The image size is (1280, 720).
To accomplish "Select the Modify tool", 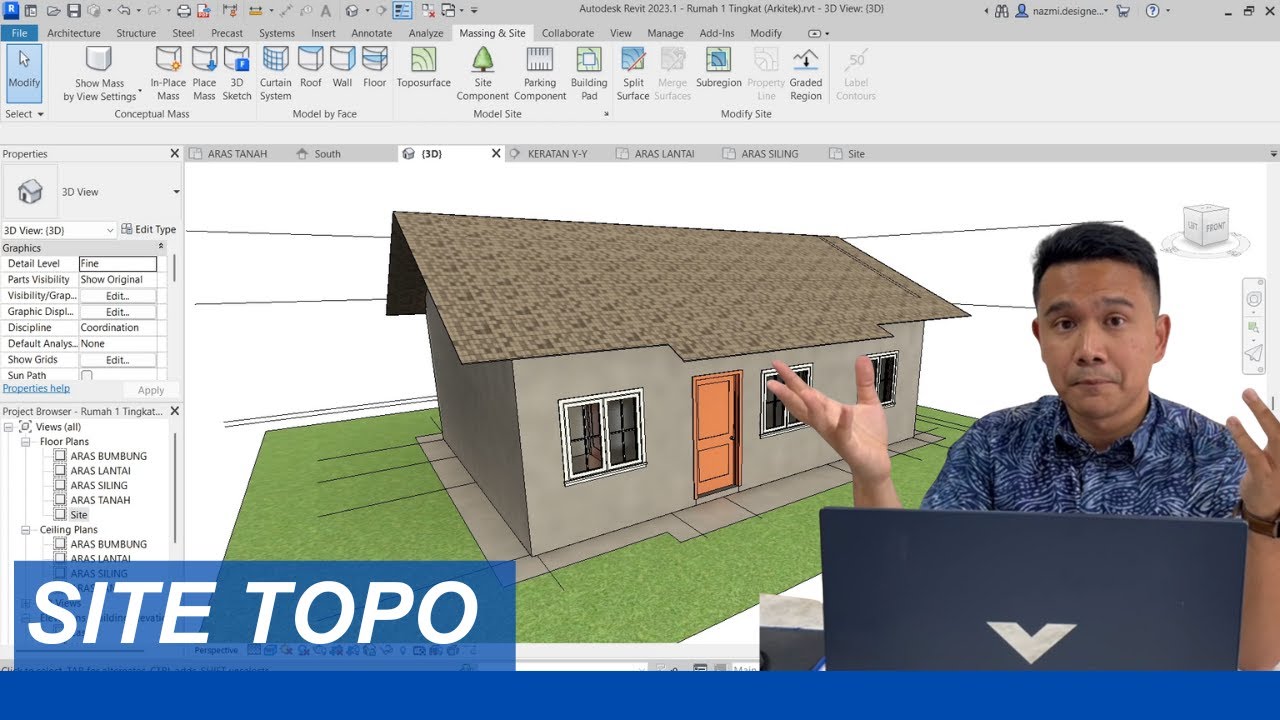I will [24, 73].
